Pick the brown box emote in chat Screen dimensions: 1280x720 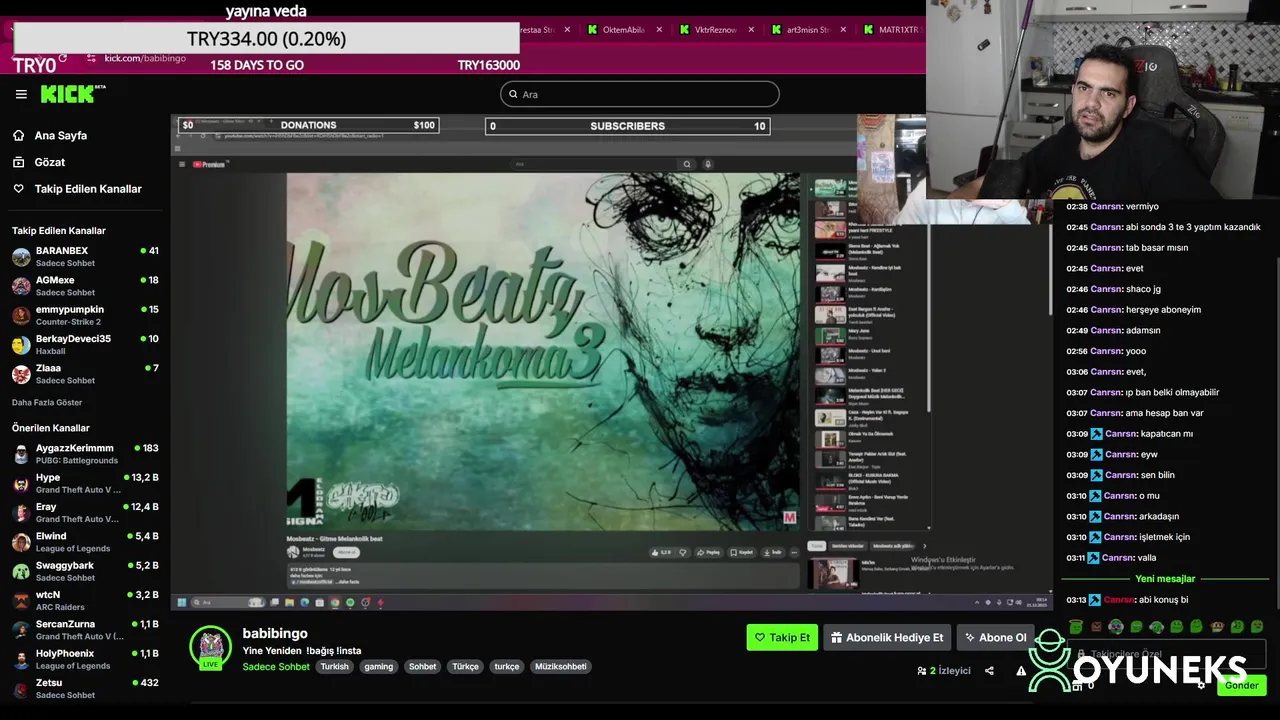click(1096, 627)
